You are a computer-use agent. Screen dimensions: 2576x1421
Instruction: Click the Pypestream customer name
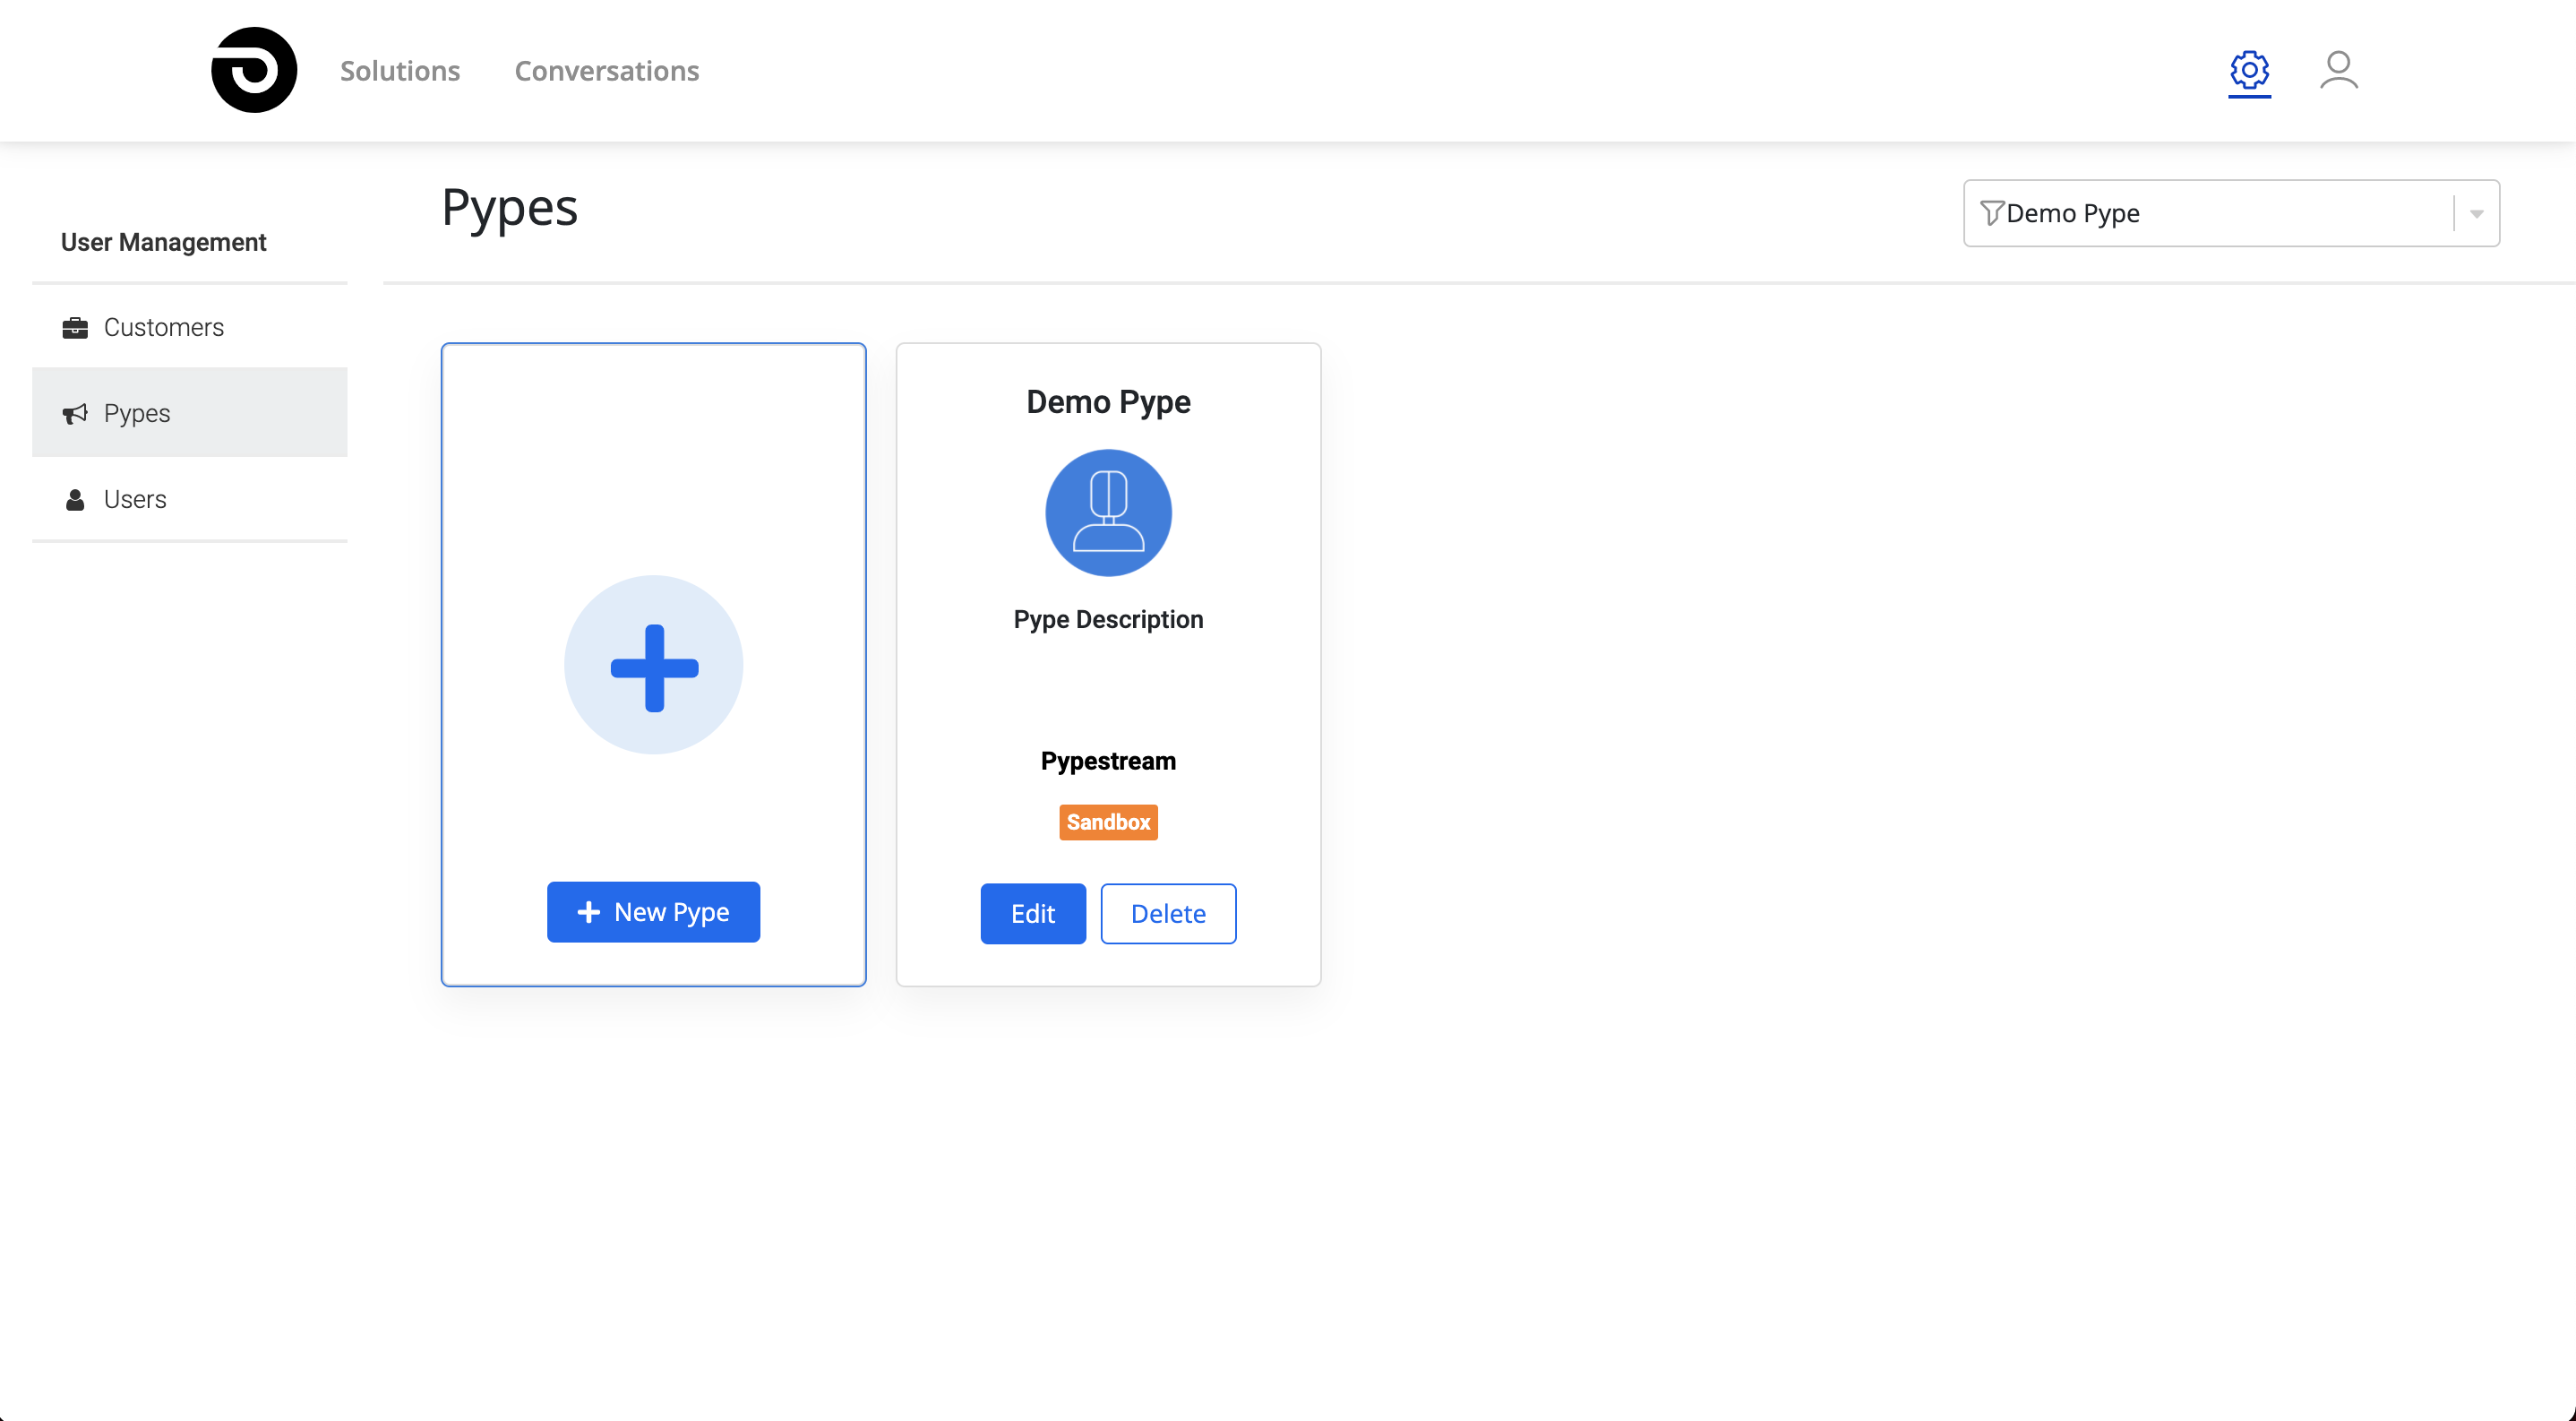click(x=1108, y=762)
